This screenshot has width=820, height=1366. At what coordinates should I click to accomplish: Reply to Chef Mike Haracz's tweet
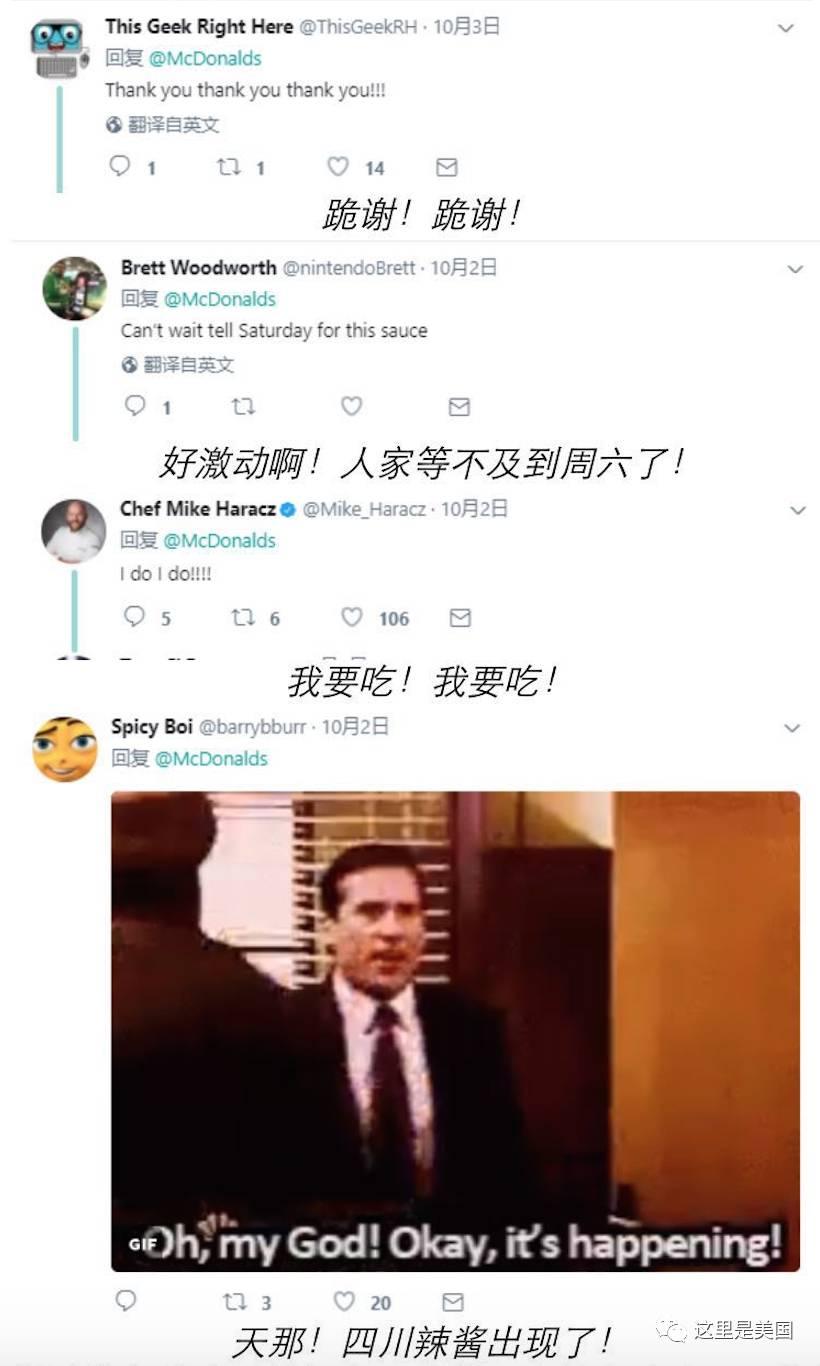click(x=134, y=617)
